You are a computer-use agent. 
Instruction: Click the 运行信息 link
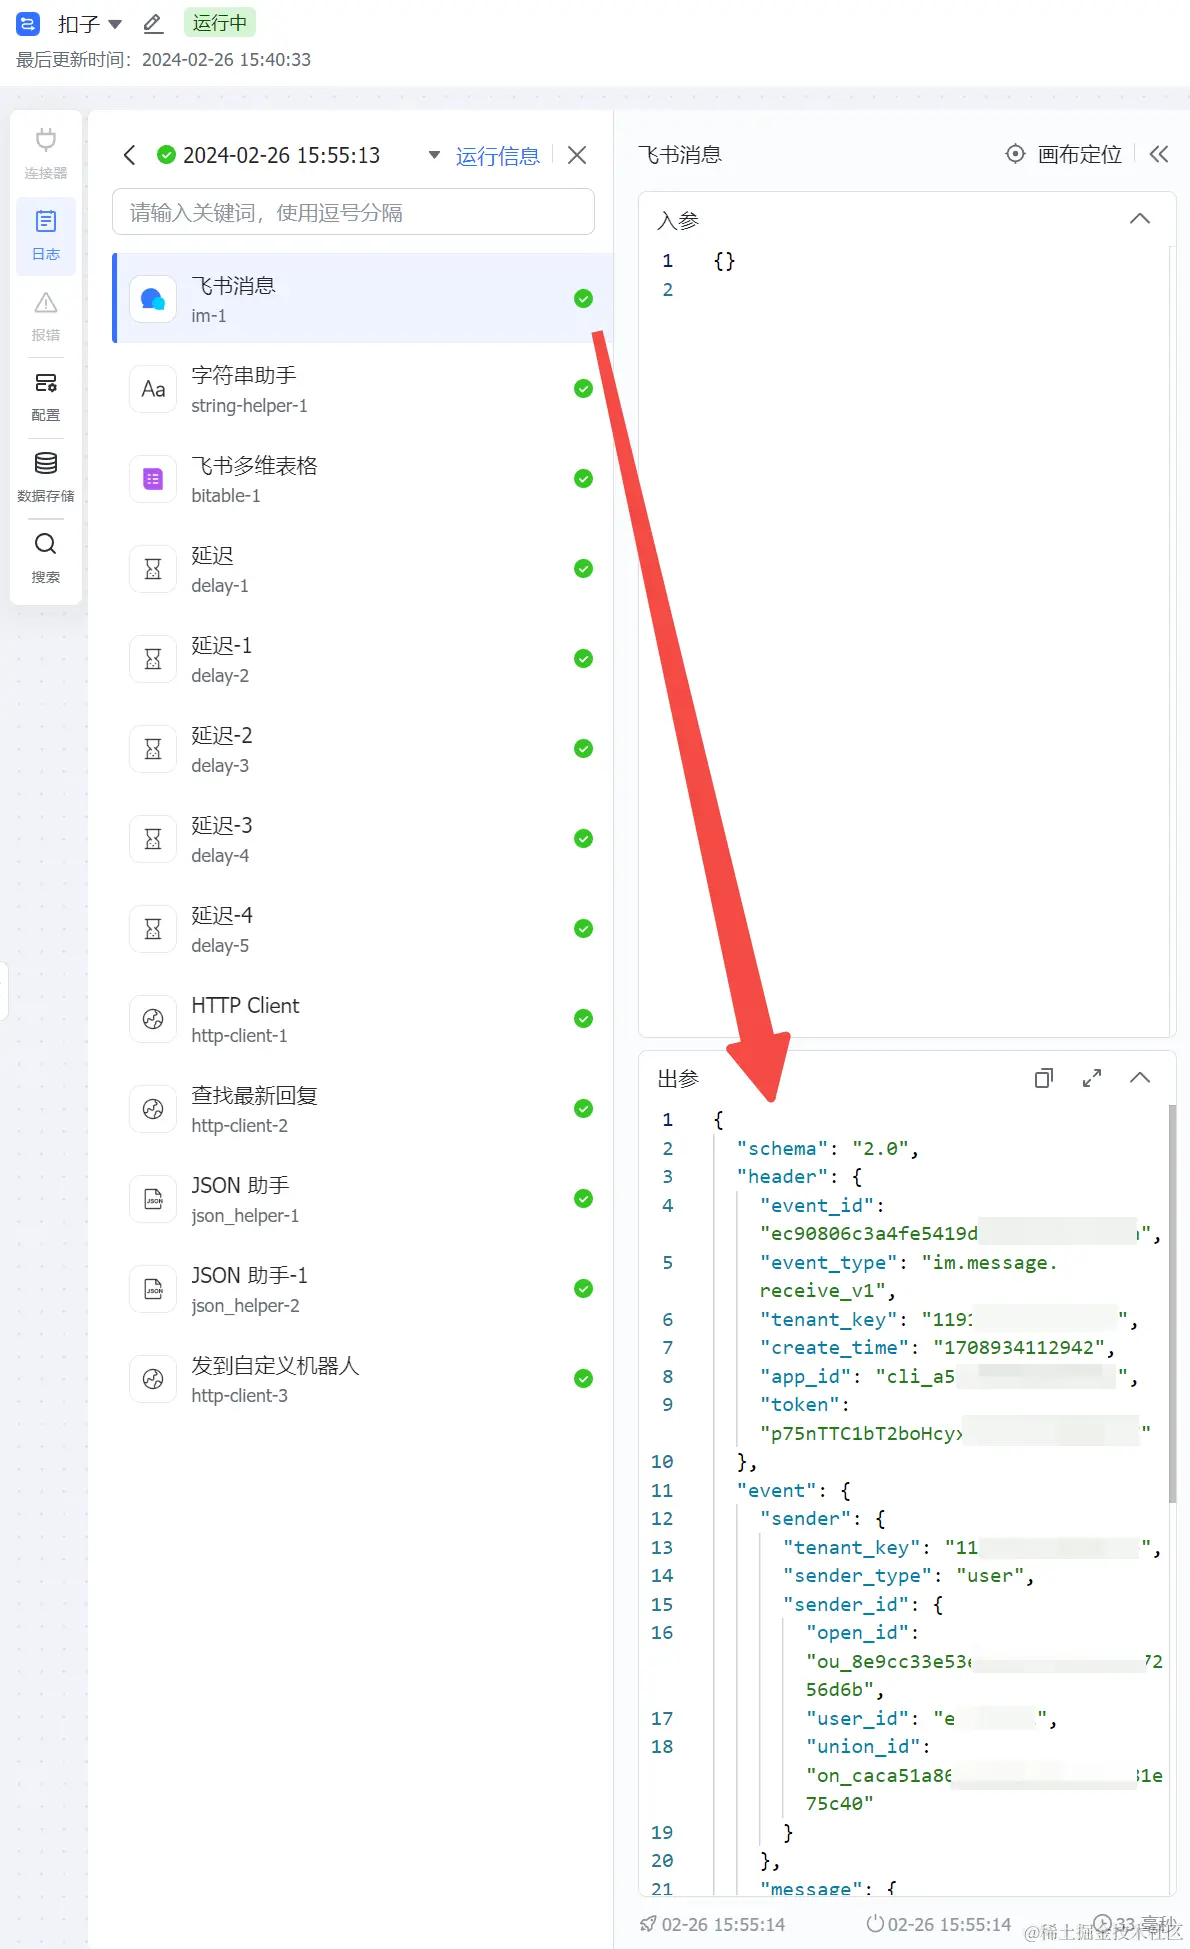pos(497,156)
